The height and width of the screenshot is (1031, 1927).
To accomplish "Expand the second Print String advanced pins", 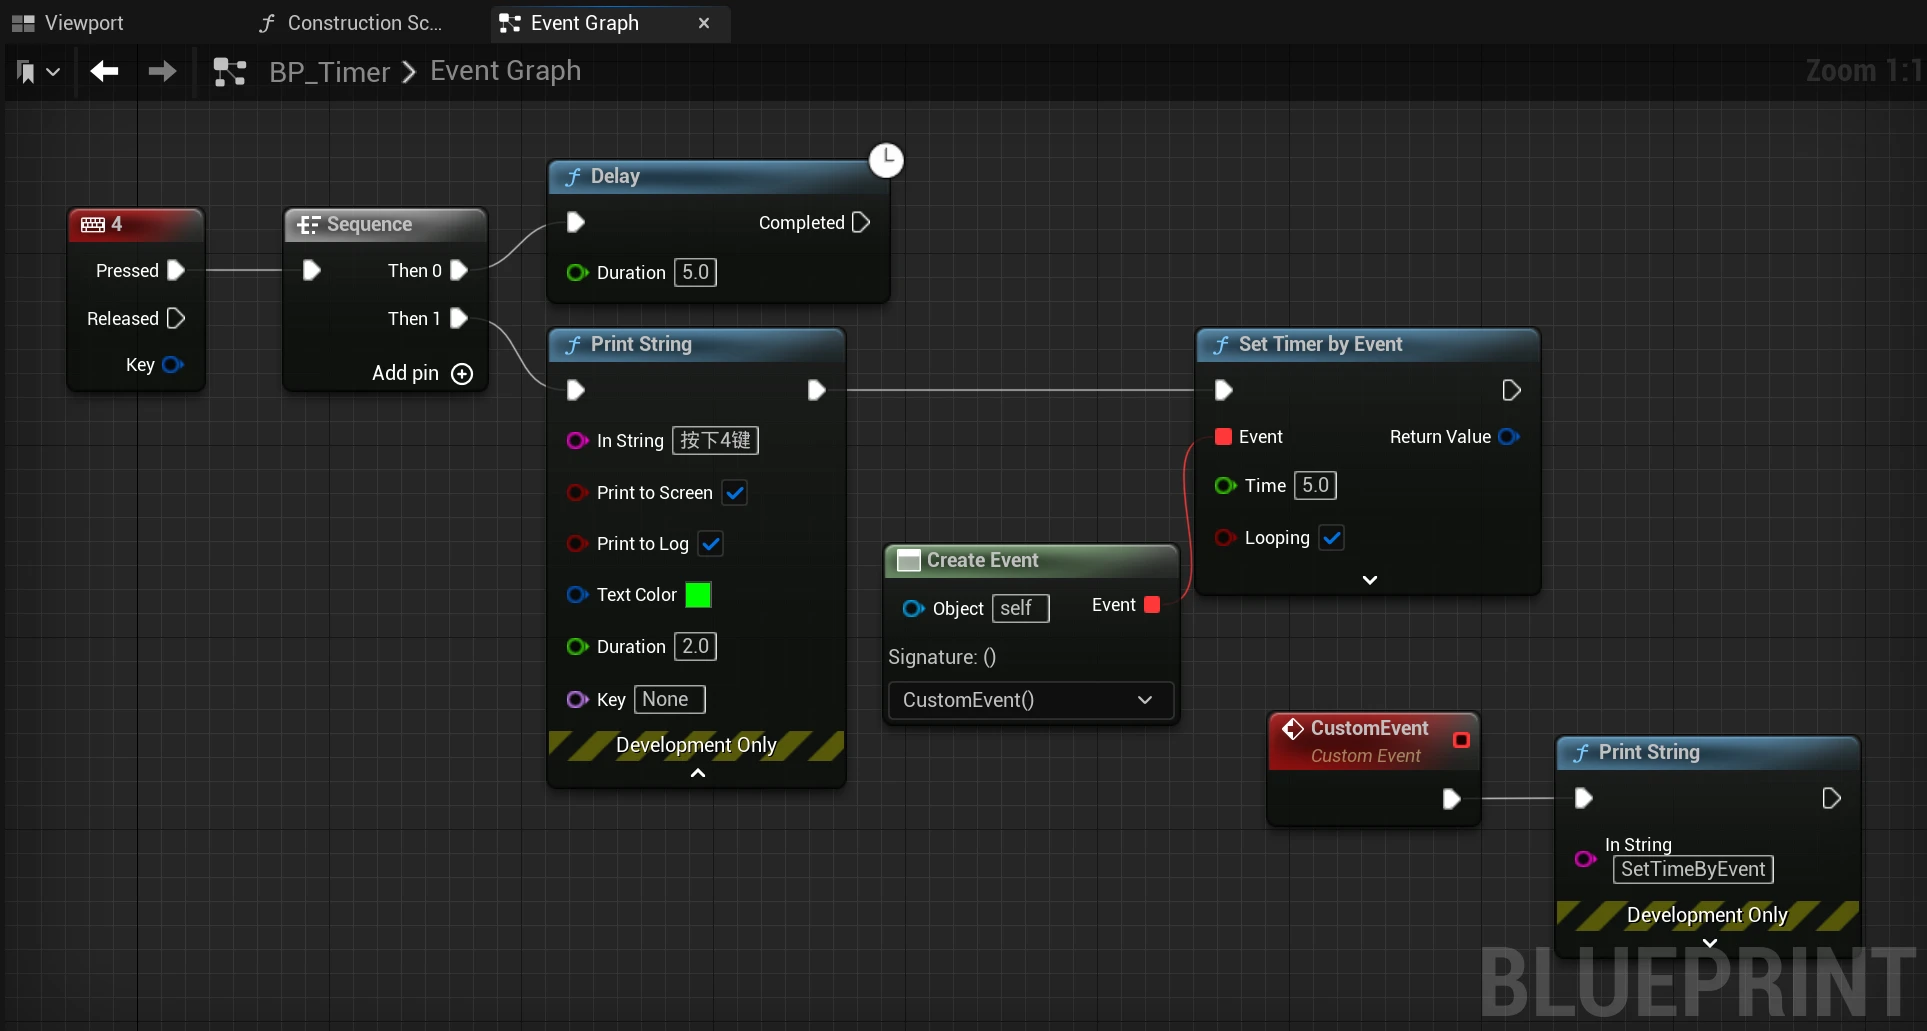I will 1710,943.
